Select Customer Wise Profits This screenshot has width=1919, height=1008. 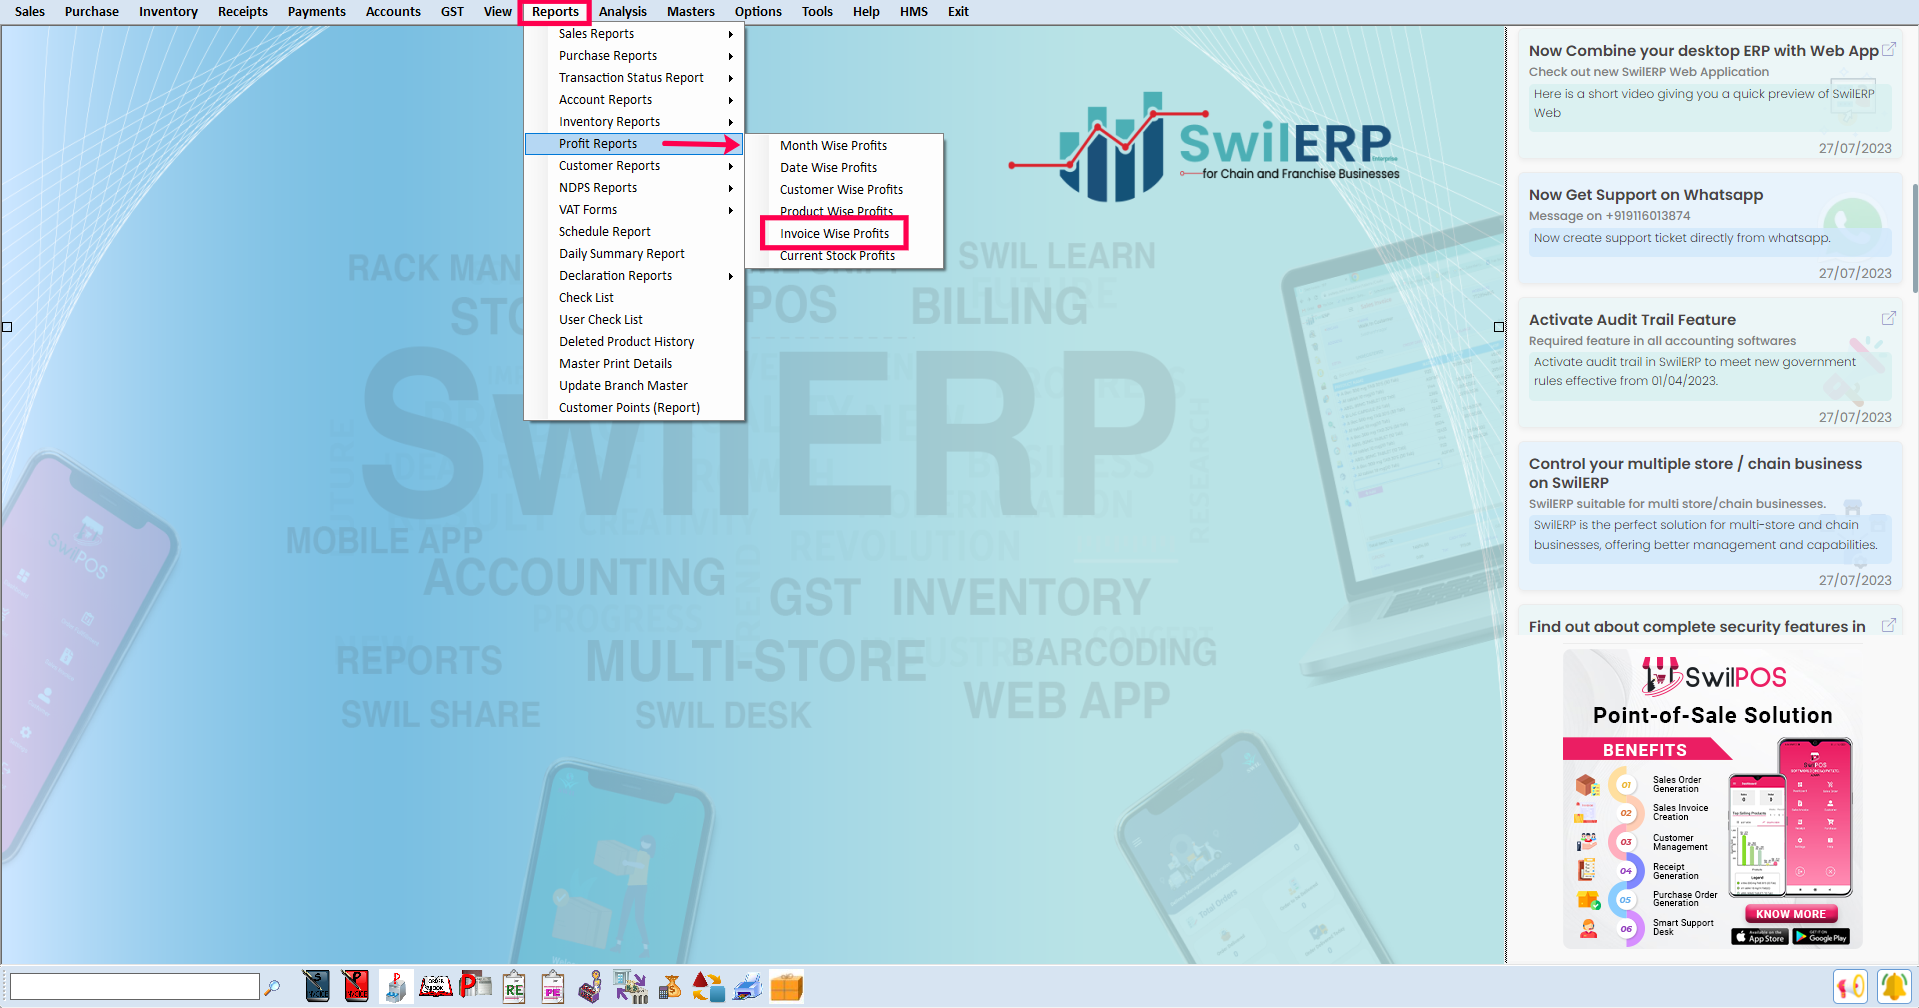tap(843, 190)
